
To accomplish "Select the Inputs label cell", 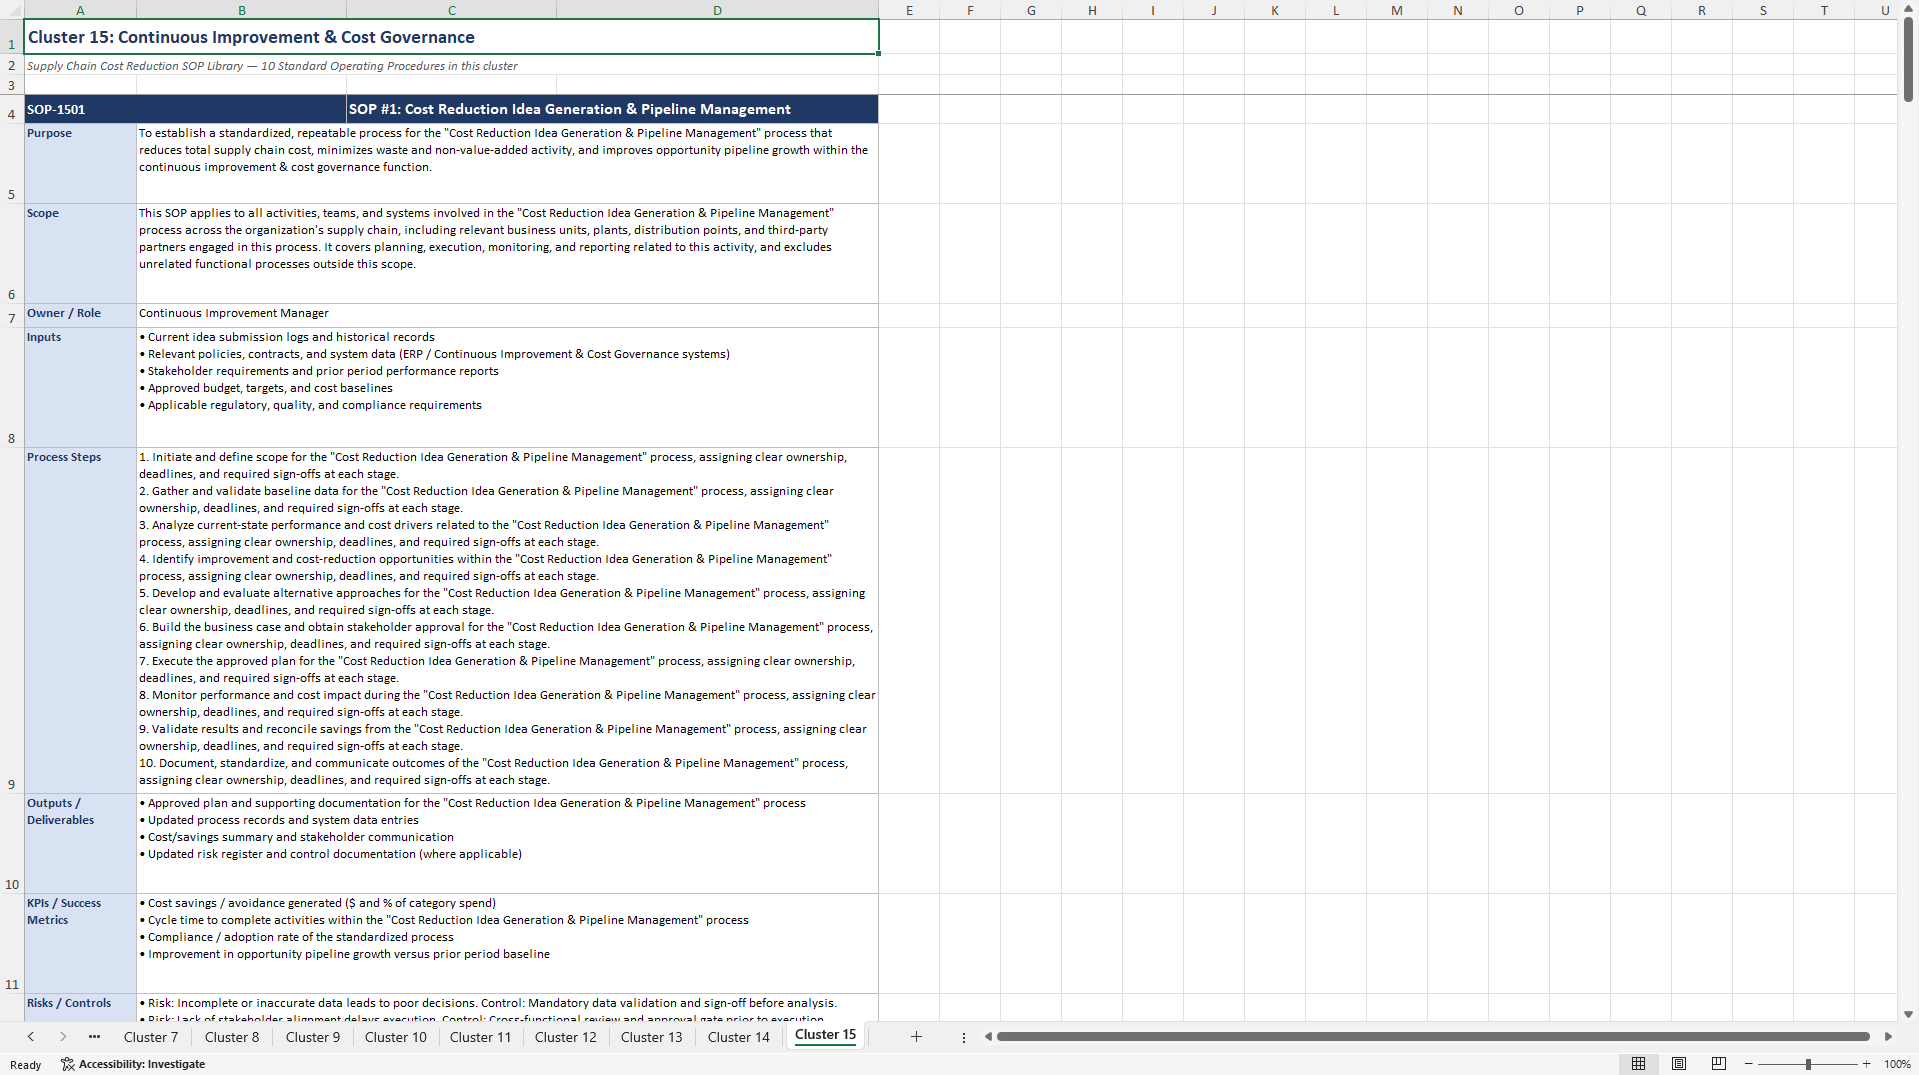I will tap(80, 387).
